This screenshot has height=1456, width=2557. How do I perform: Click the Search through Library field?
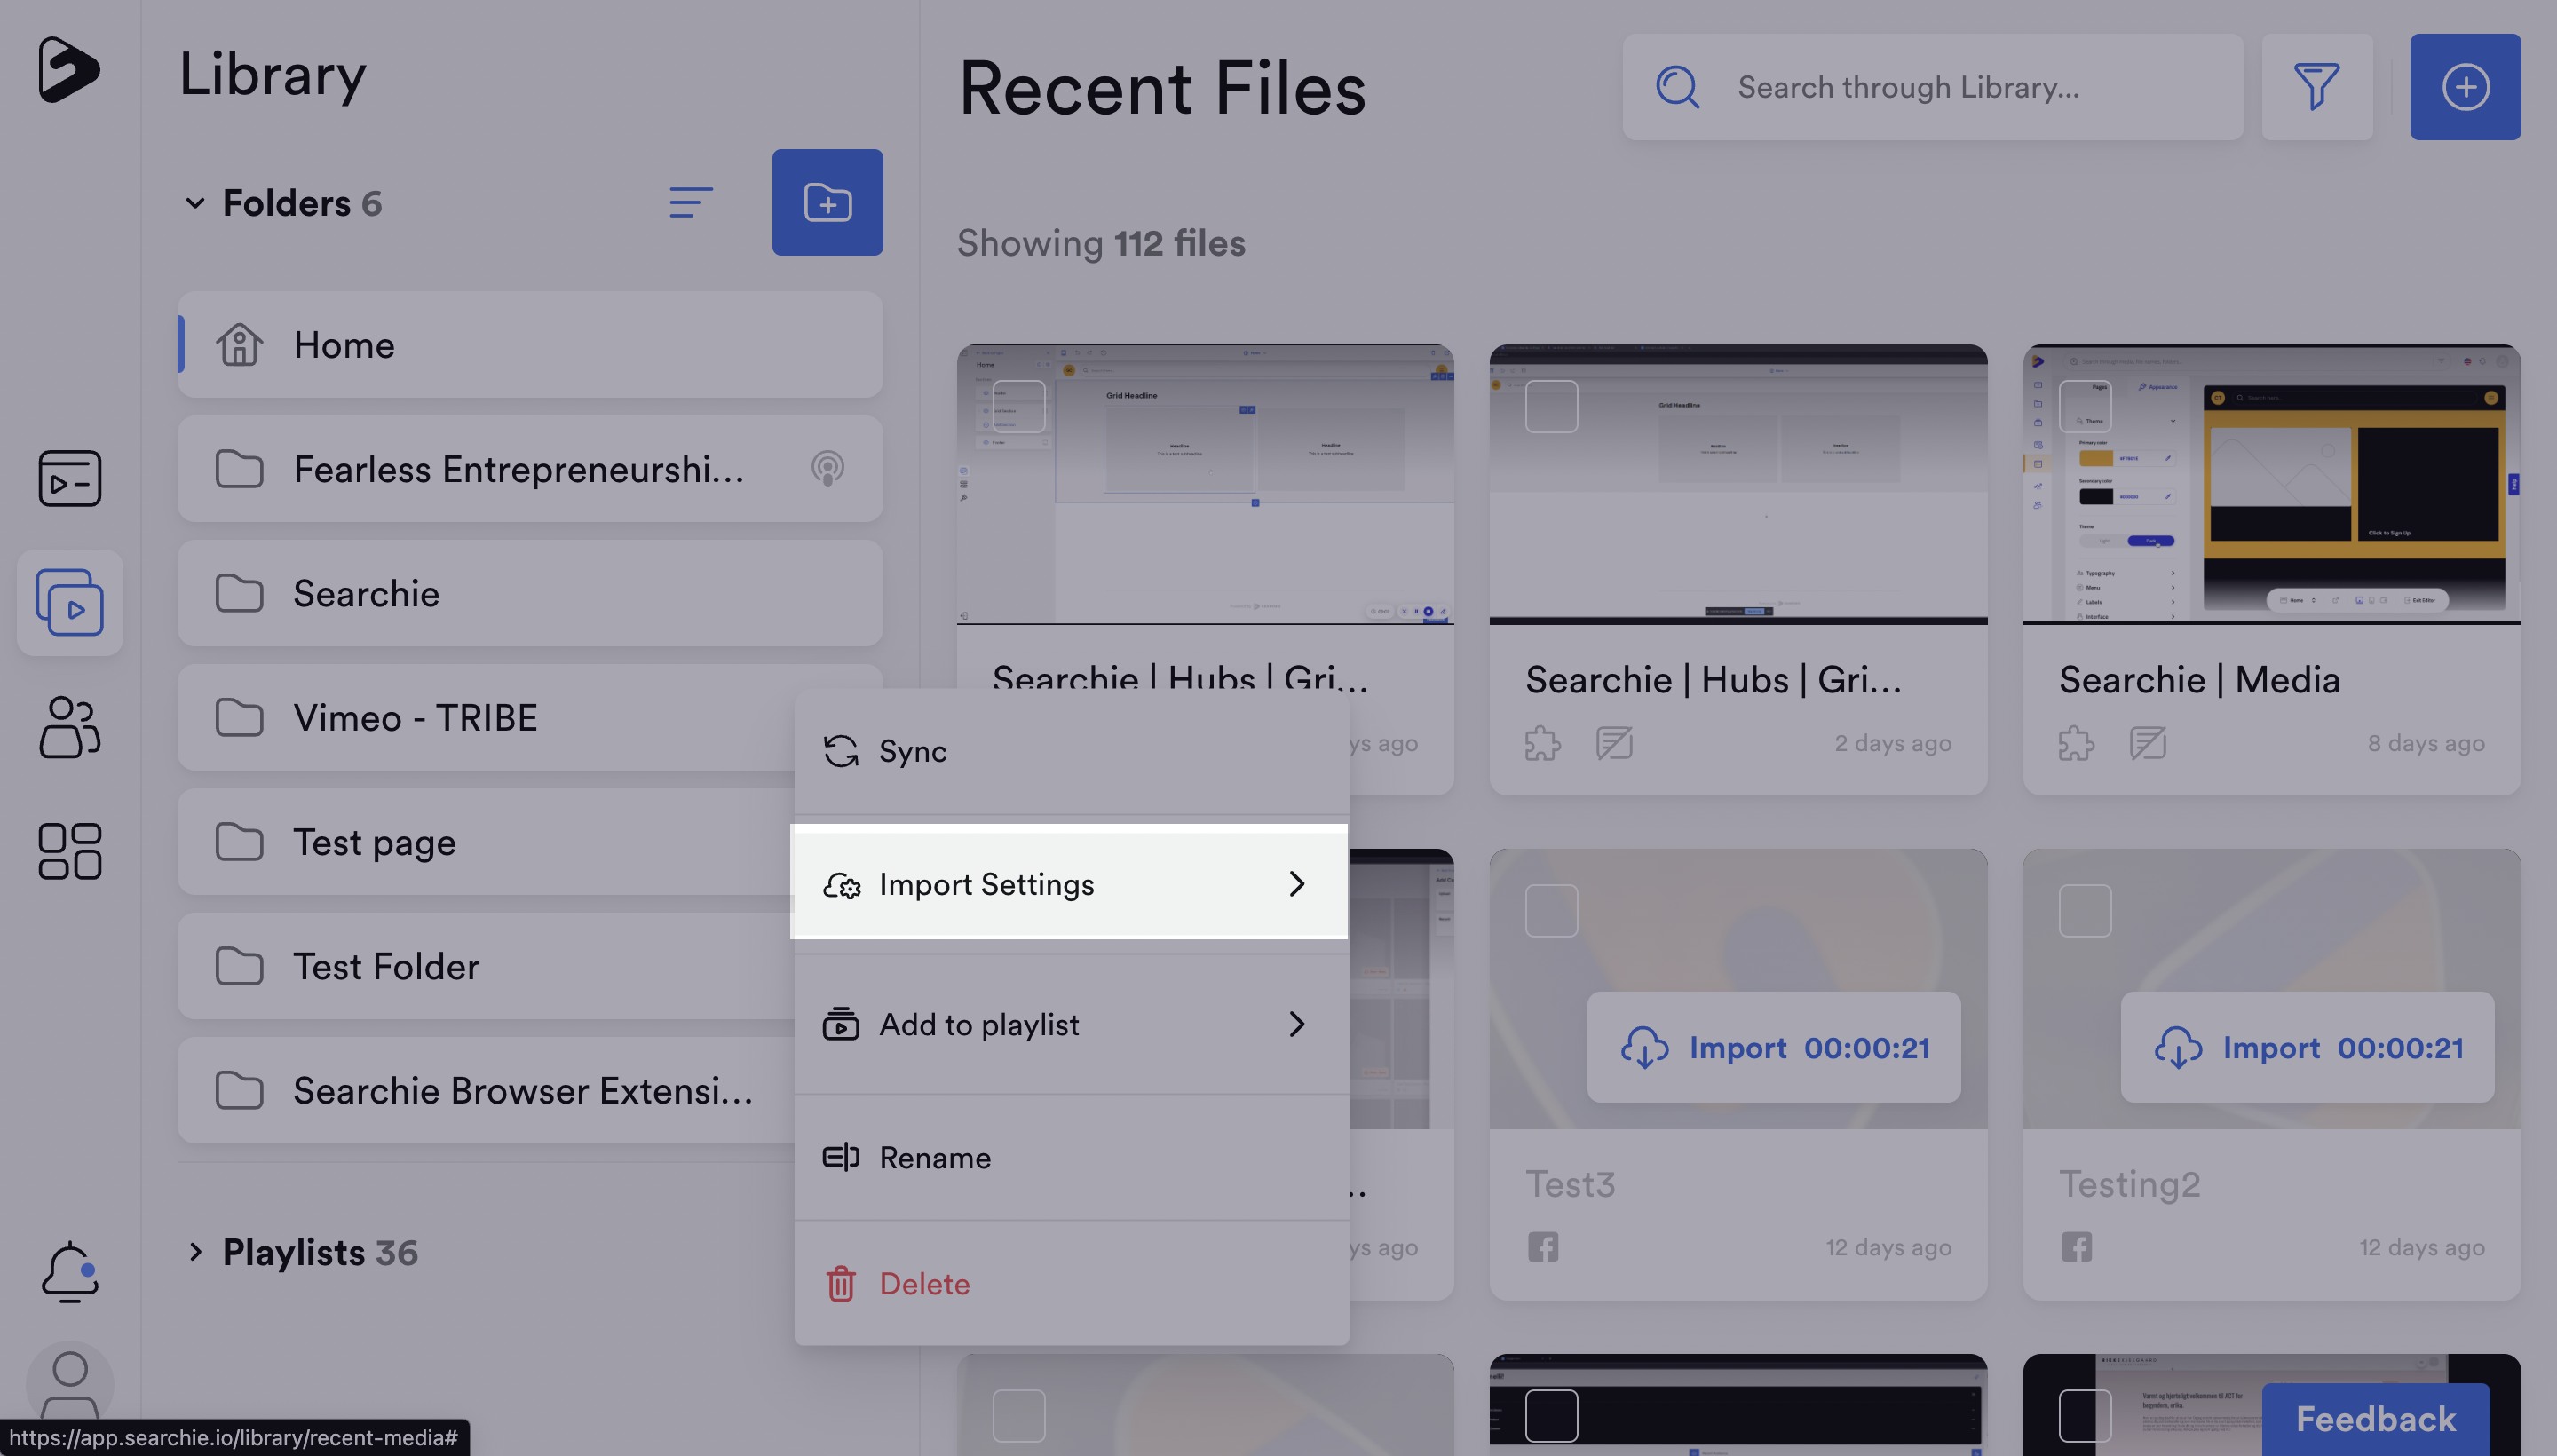(1933, 87)
